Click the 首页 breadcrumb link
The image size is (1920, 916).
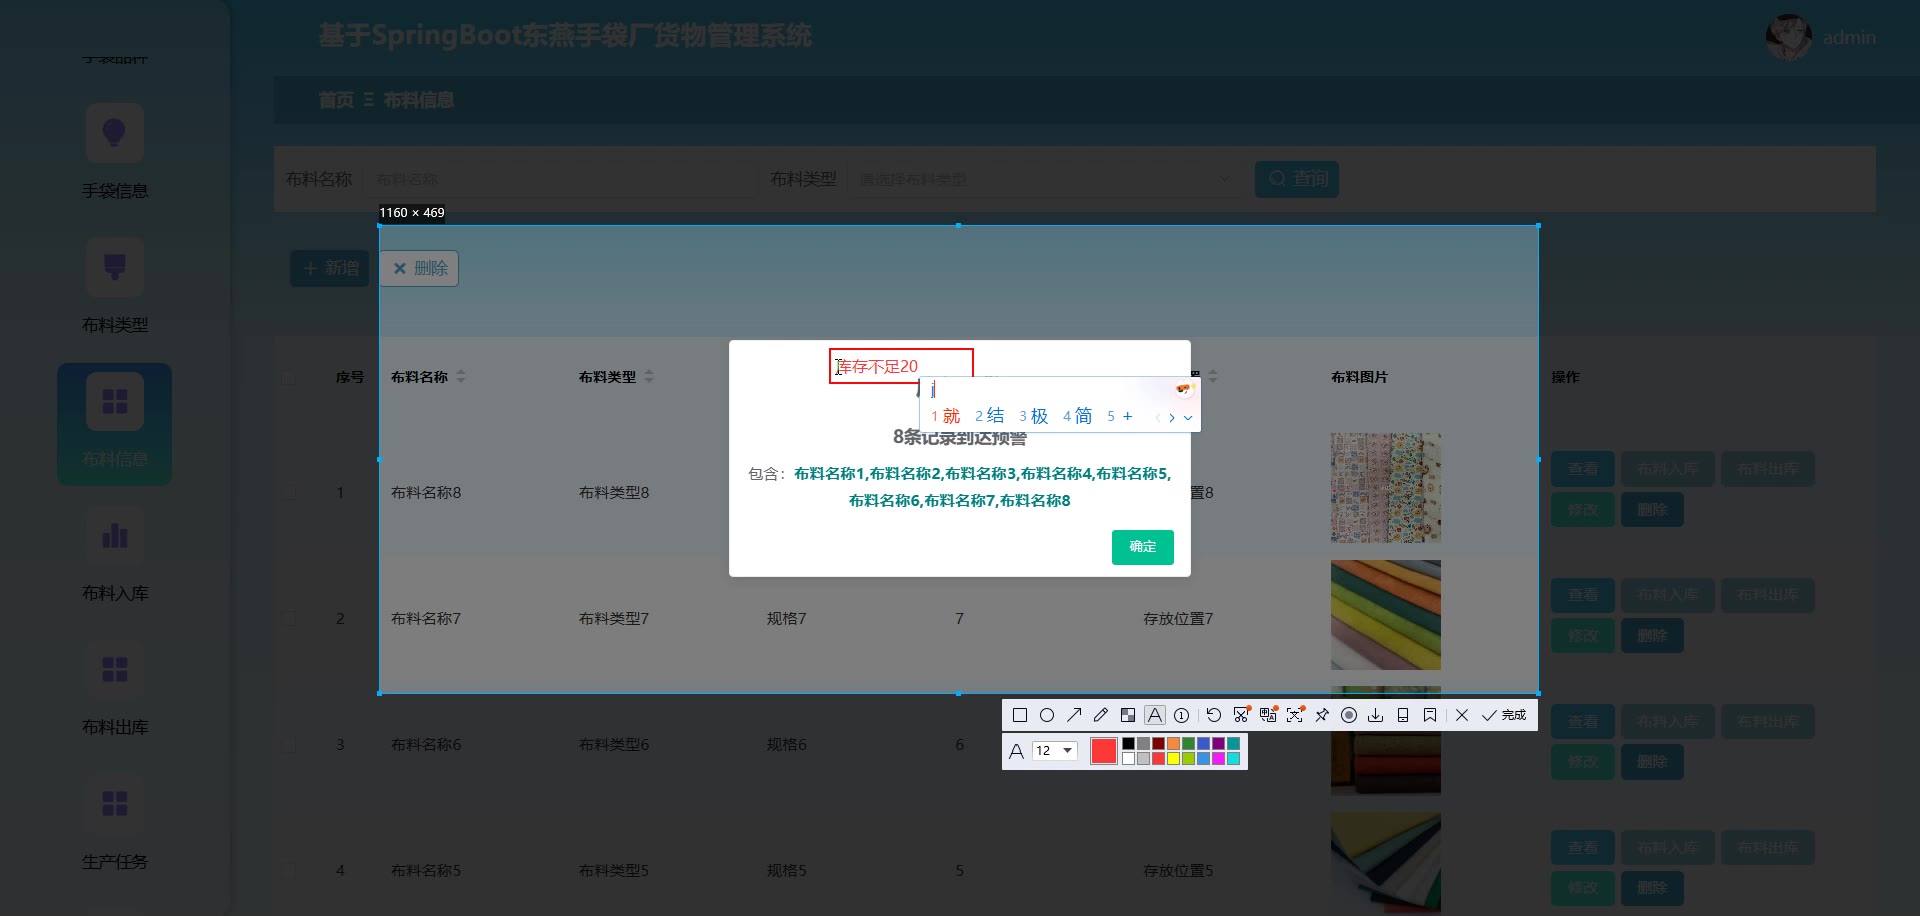click(x=336, y=100)
